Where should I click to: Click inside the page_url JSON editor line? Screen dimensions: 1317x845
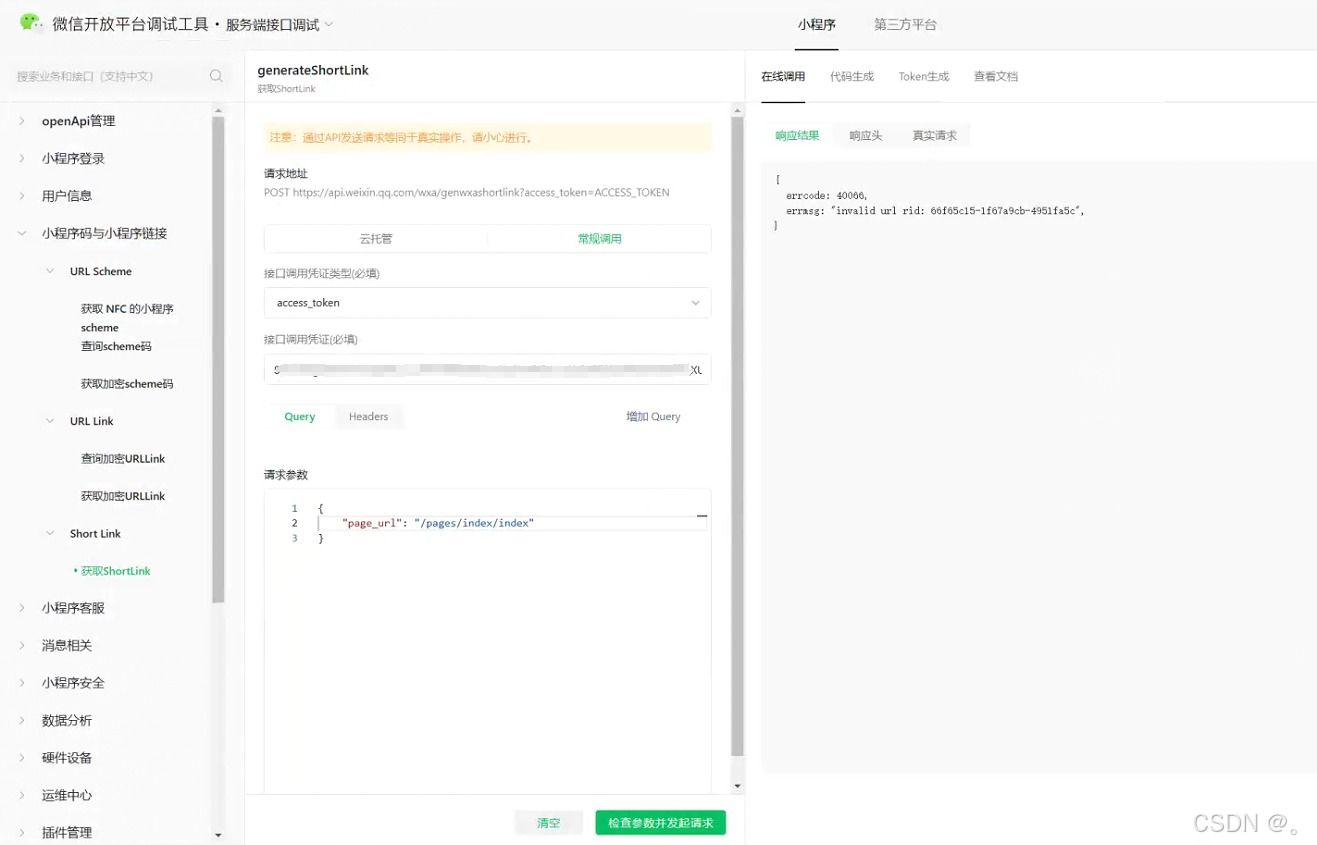tap(512, 523)
